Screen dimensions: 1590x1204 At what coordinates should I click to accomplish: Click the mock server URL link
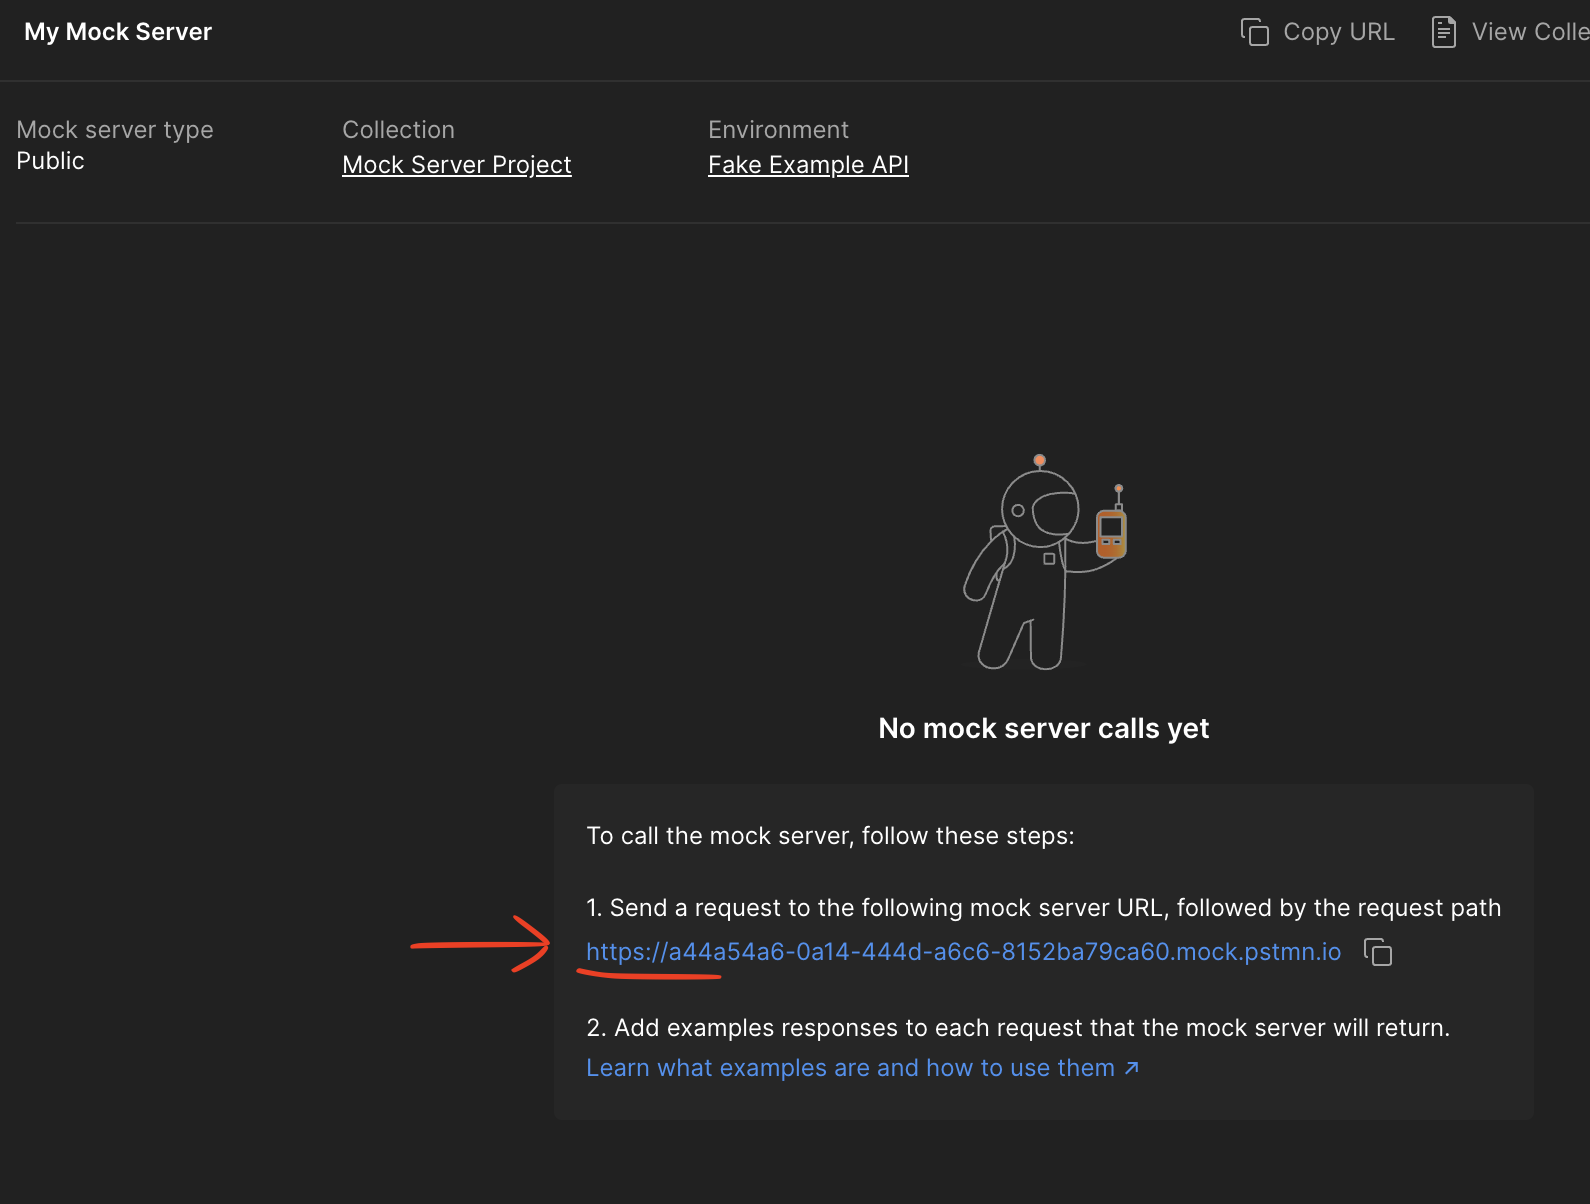(x=963, y=952)
